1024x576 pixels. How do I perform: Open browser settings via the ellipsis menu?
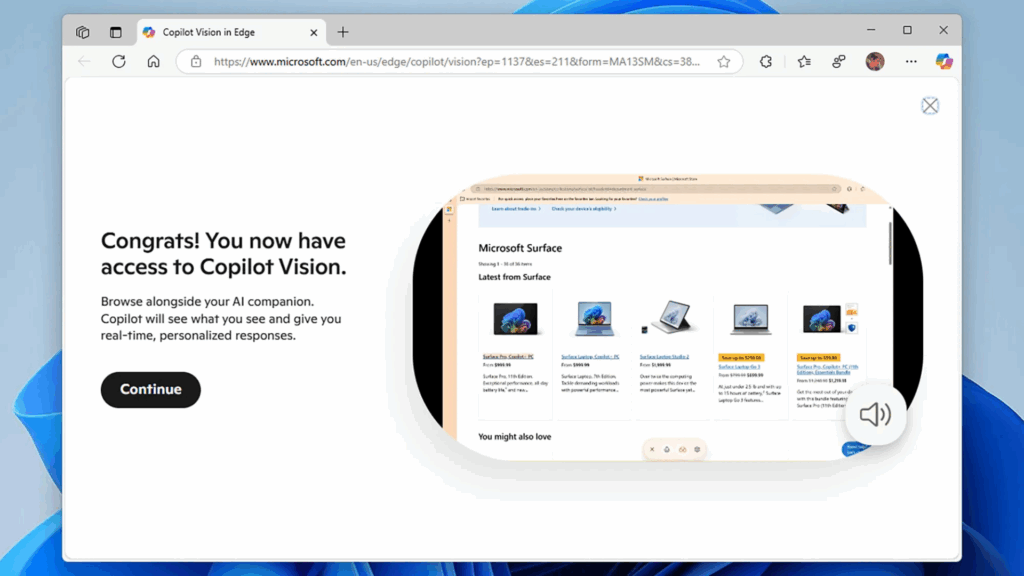[x=911, y=61]
